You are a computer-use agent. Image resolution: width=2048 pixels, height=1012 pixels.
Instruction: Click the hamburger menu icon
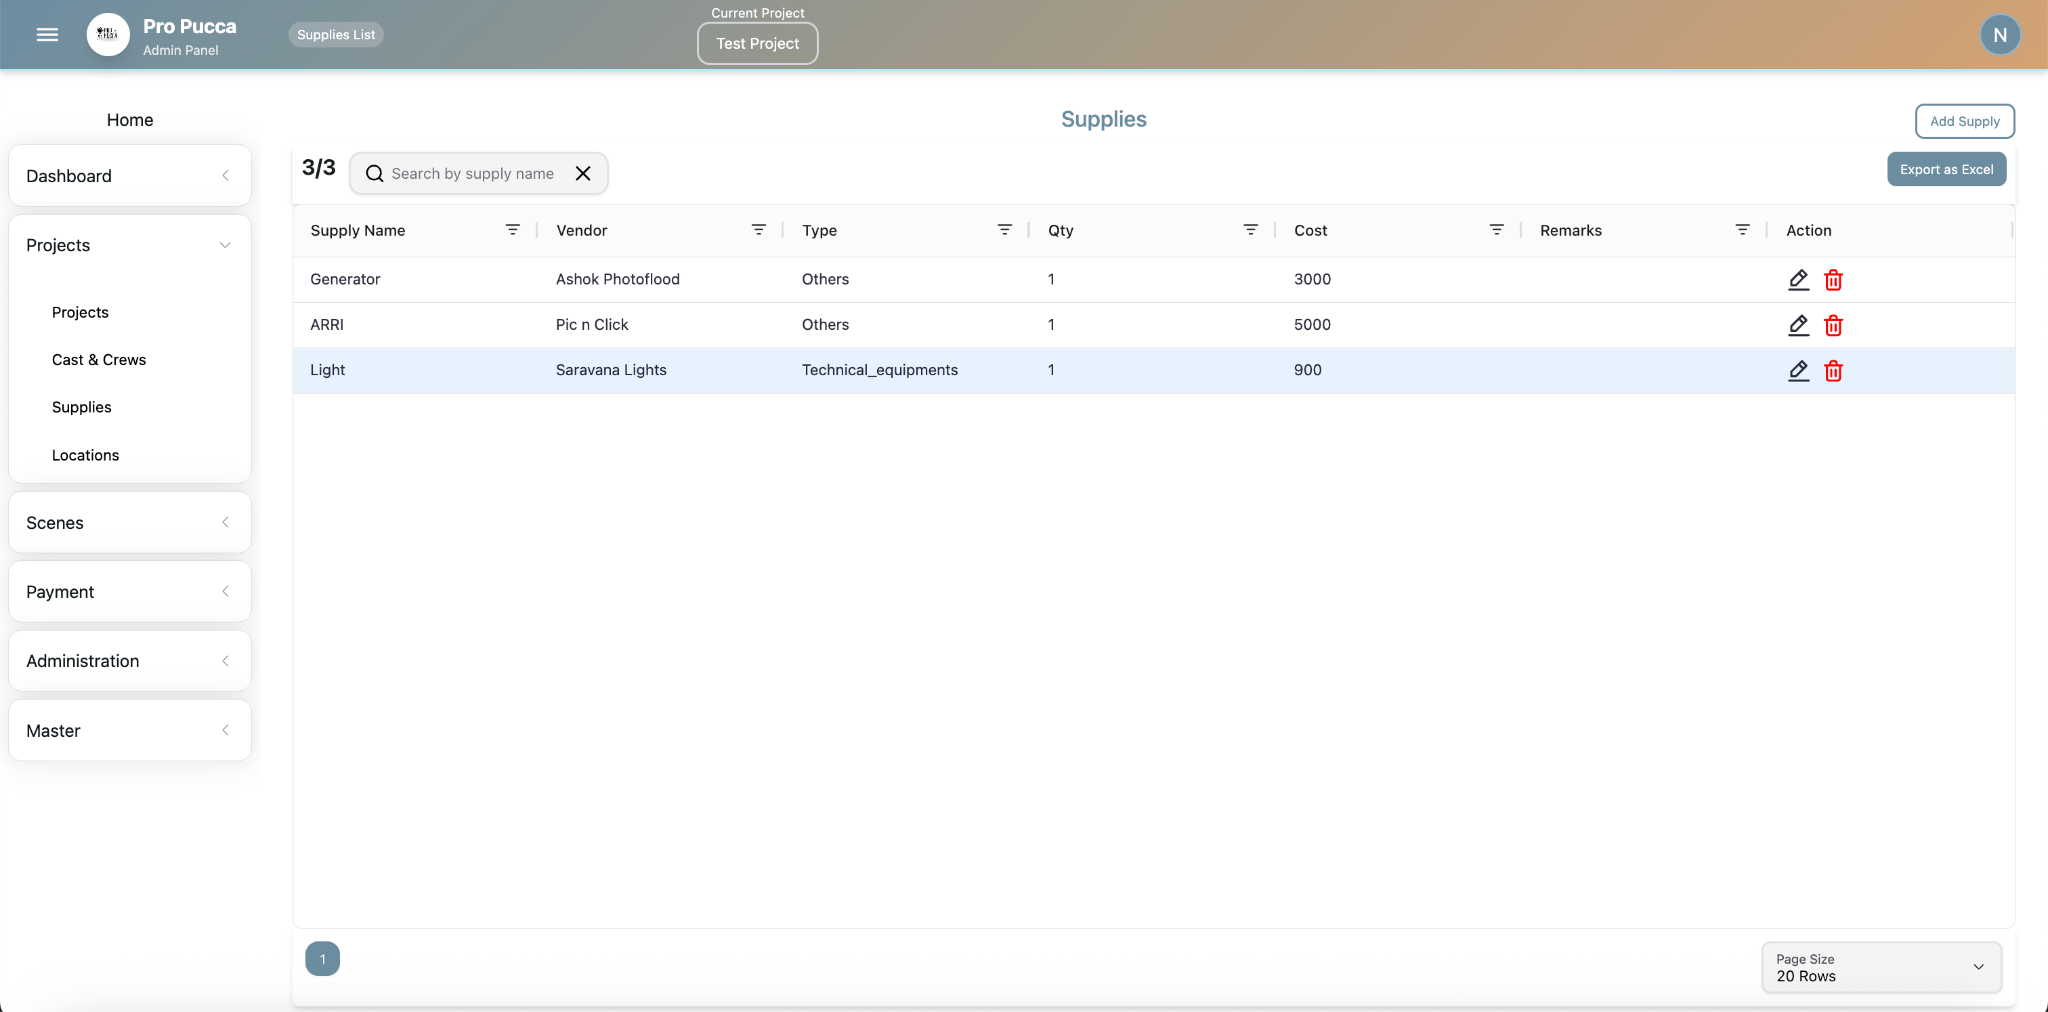coord(47,35)
